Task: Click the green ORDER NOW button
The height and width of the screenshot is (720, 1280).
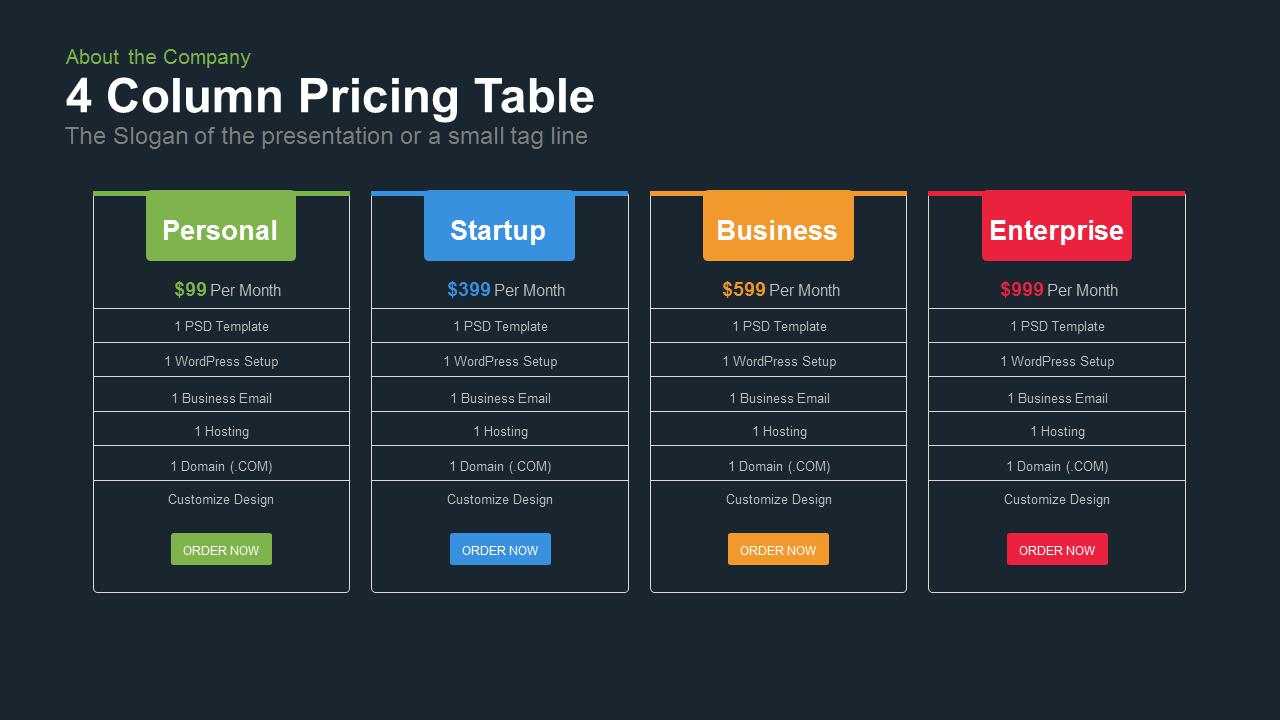Action: [x=221, y=549]
